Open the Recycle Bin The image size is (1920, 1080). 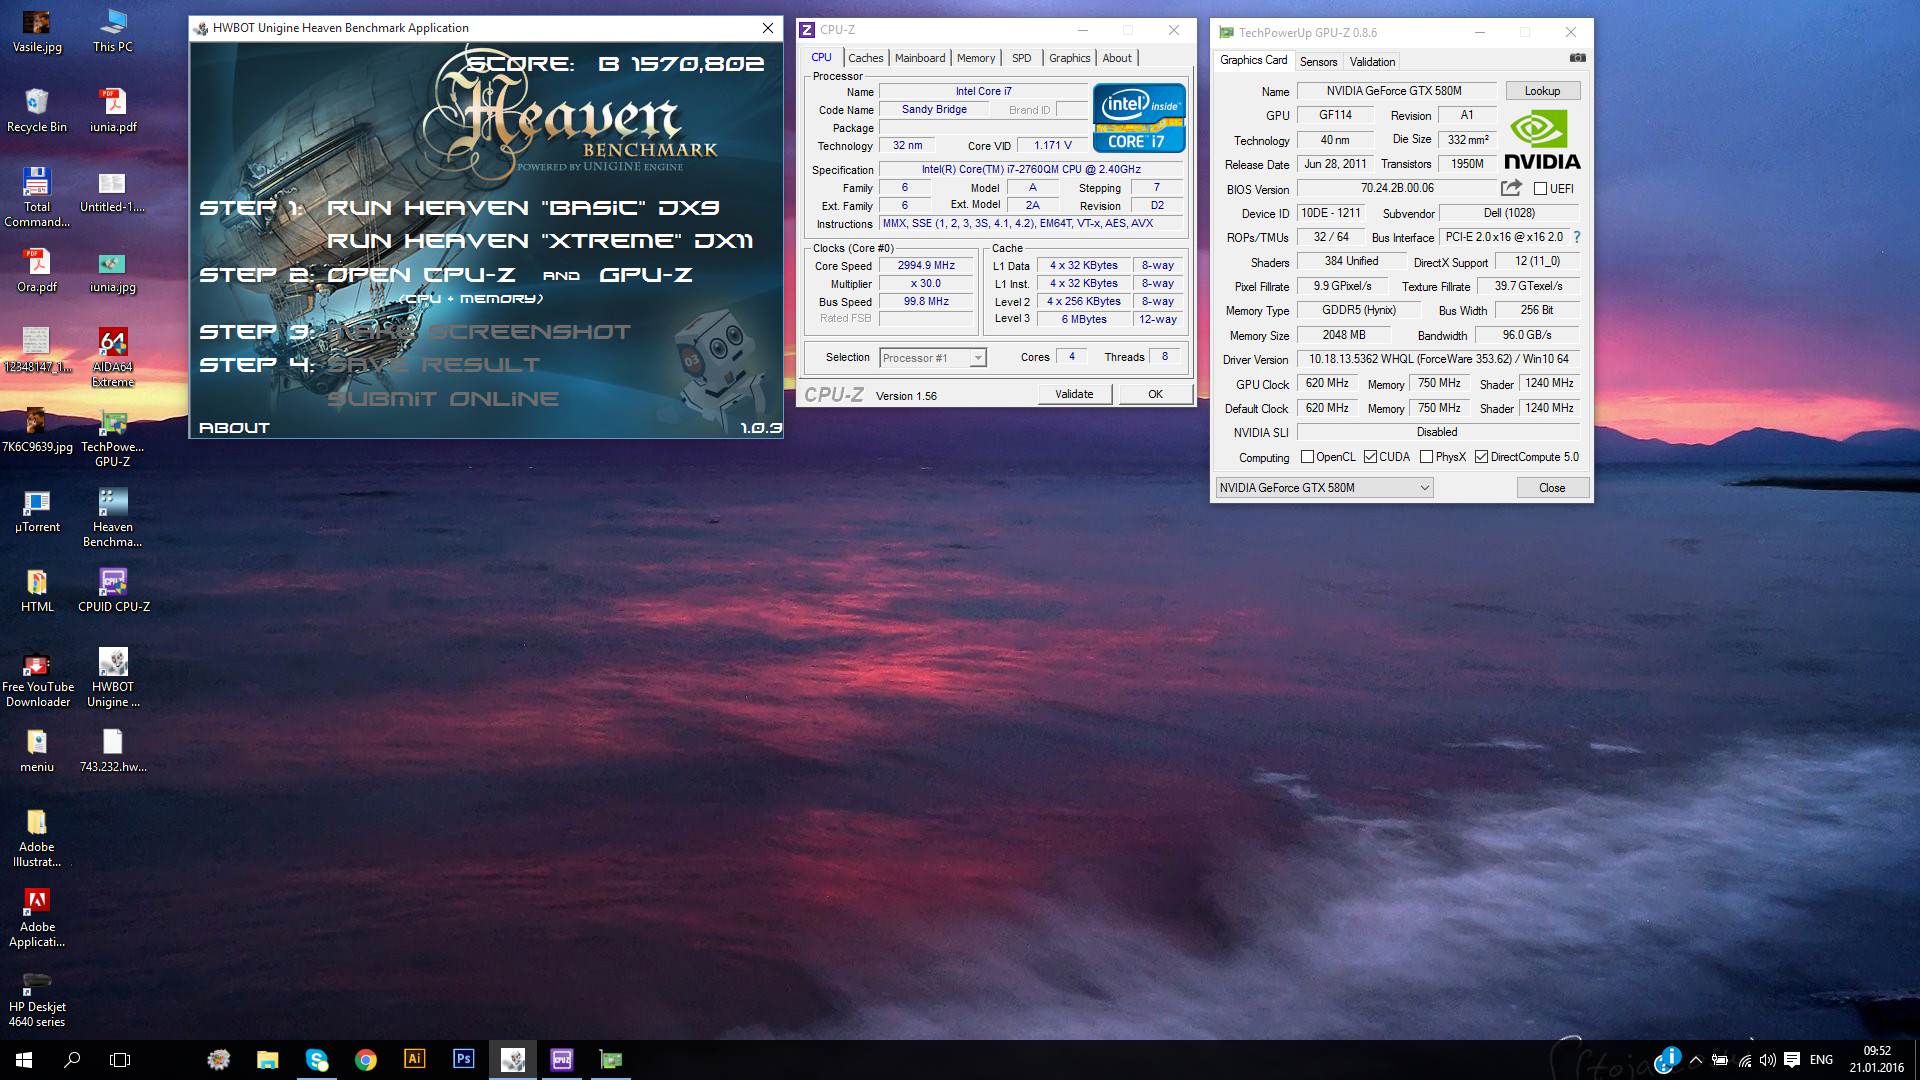pos(37,111)
